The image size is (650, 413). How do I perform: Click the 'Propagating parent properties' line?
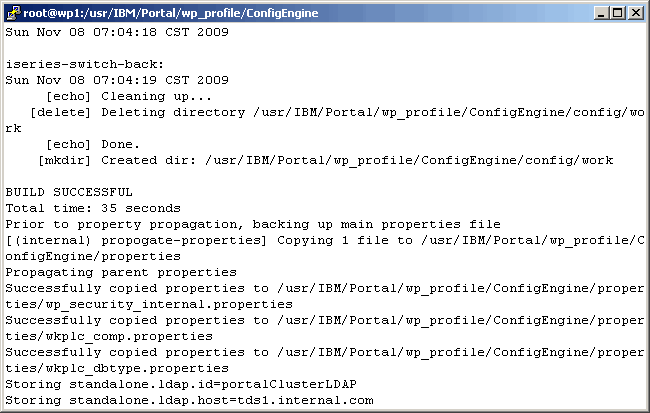121,272
